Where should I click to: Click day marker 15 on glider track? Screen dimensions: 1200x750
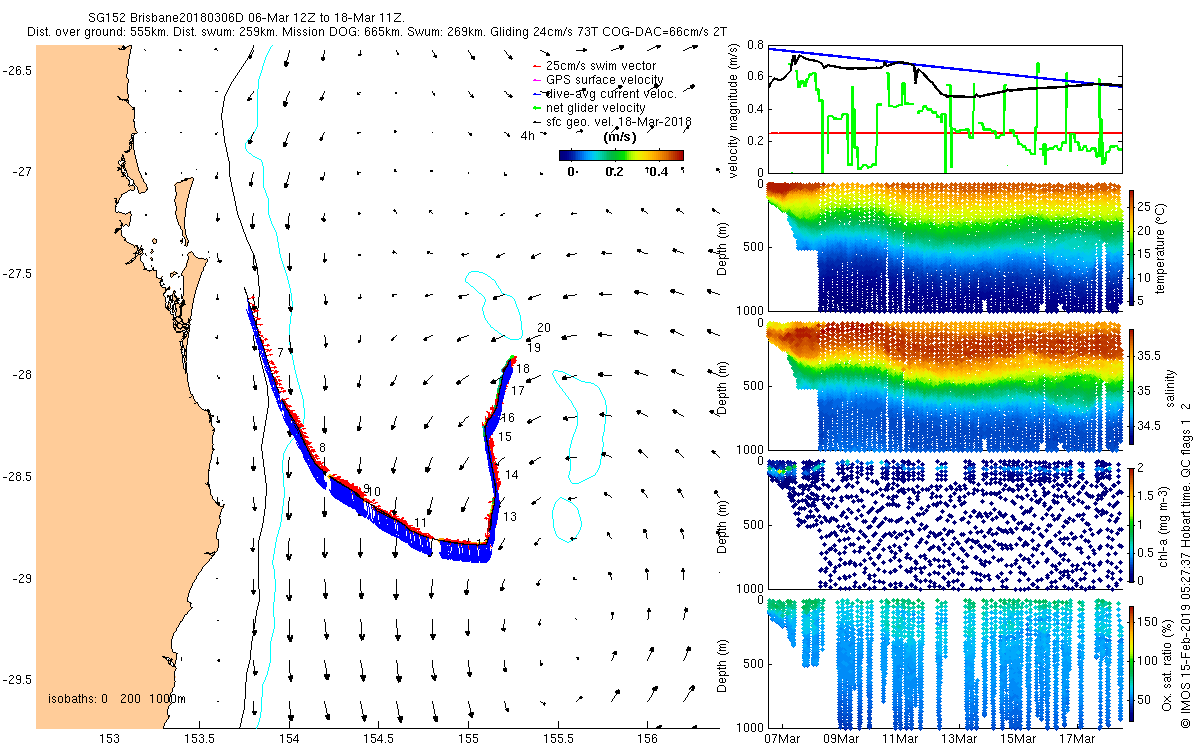tap(505, 437)
